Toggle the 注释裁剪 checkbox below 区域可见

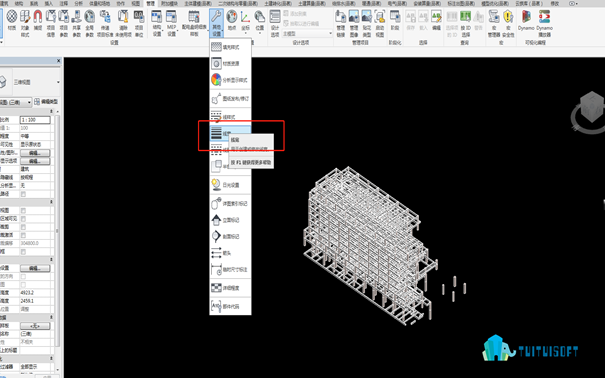(x=23, y=227)
